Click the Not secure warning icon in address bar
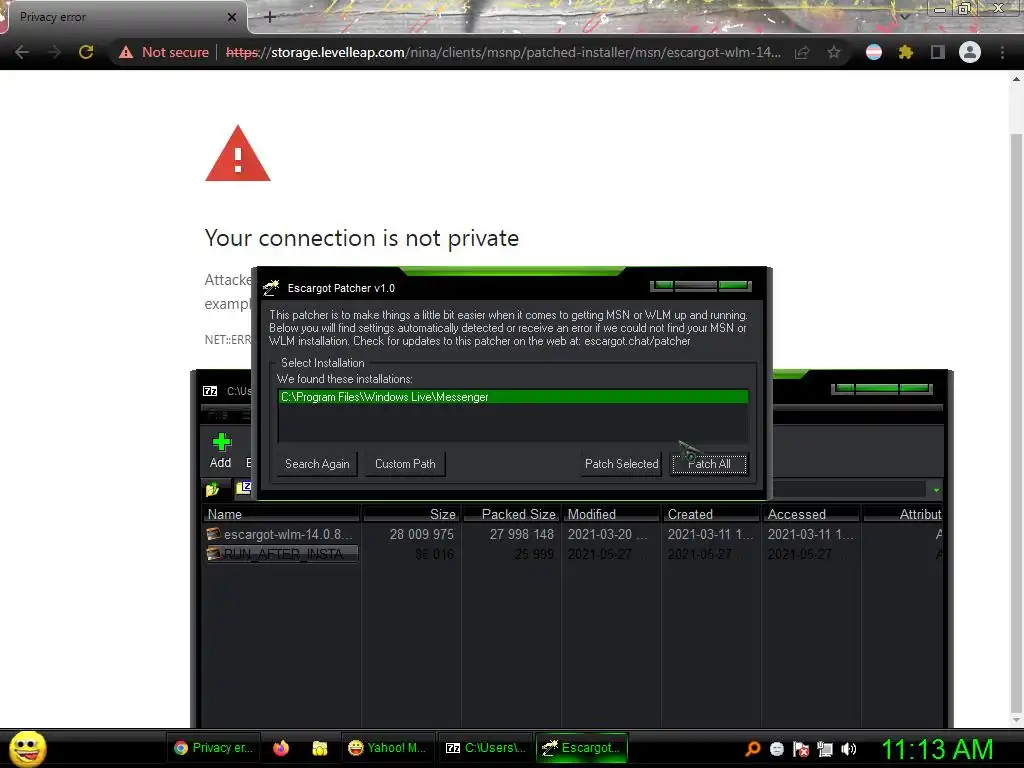Viewport: 1024px width, 768px height. 126,52
